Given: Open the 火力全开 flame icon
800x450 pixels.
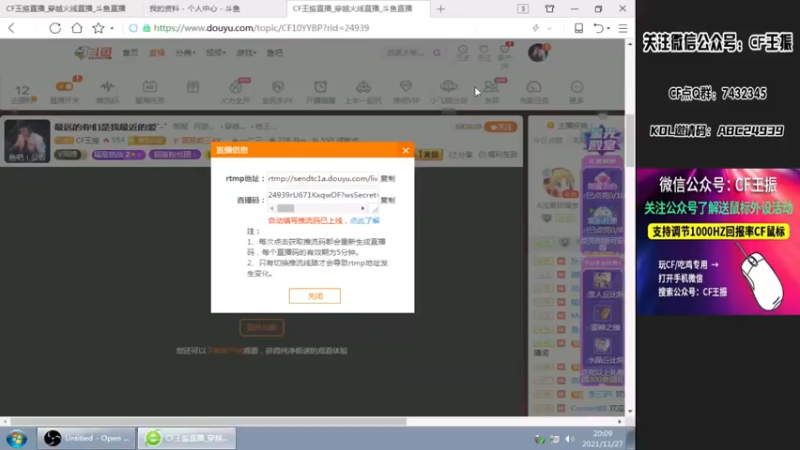Looking at the screenshot, I should pos(235,87).
